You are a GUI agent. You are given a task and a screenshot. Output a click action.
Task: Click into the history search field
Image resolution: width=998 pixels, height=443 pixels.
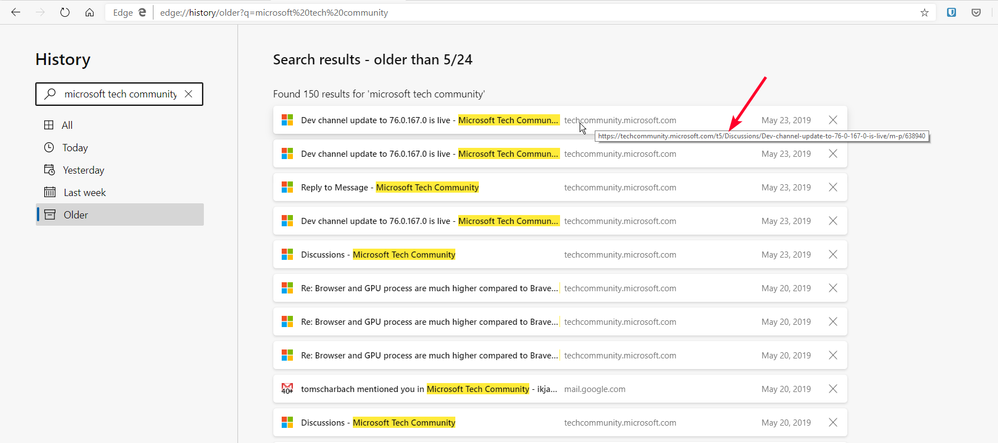119,94
